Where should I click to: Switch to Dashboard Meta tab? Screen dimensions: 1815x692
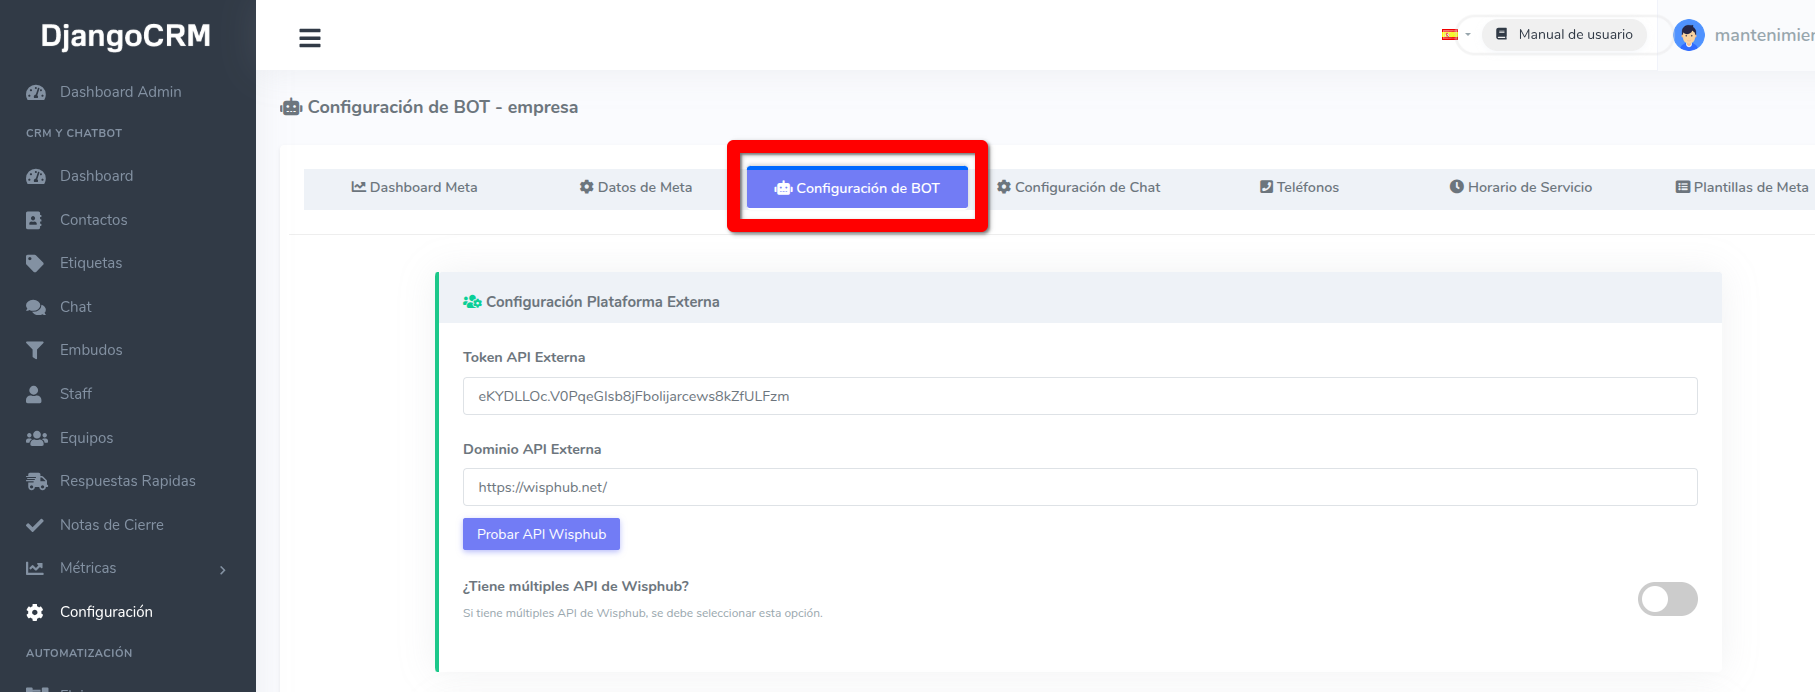click(x=414, y=187)
